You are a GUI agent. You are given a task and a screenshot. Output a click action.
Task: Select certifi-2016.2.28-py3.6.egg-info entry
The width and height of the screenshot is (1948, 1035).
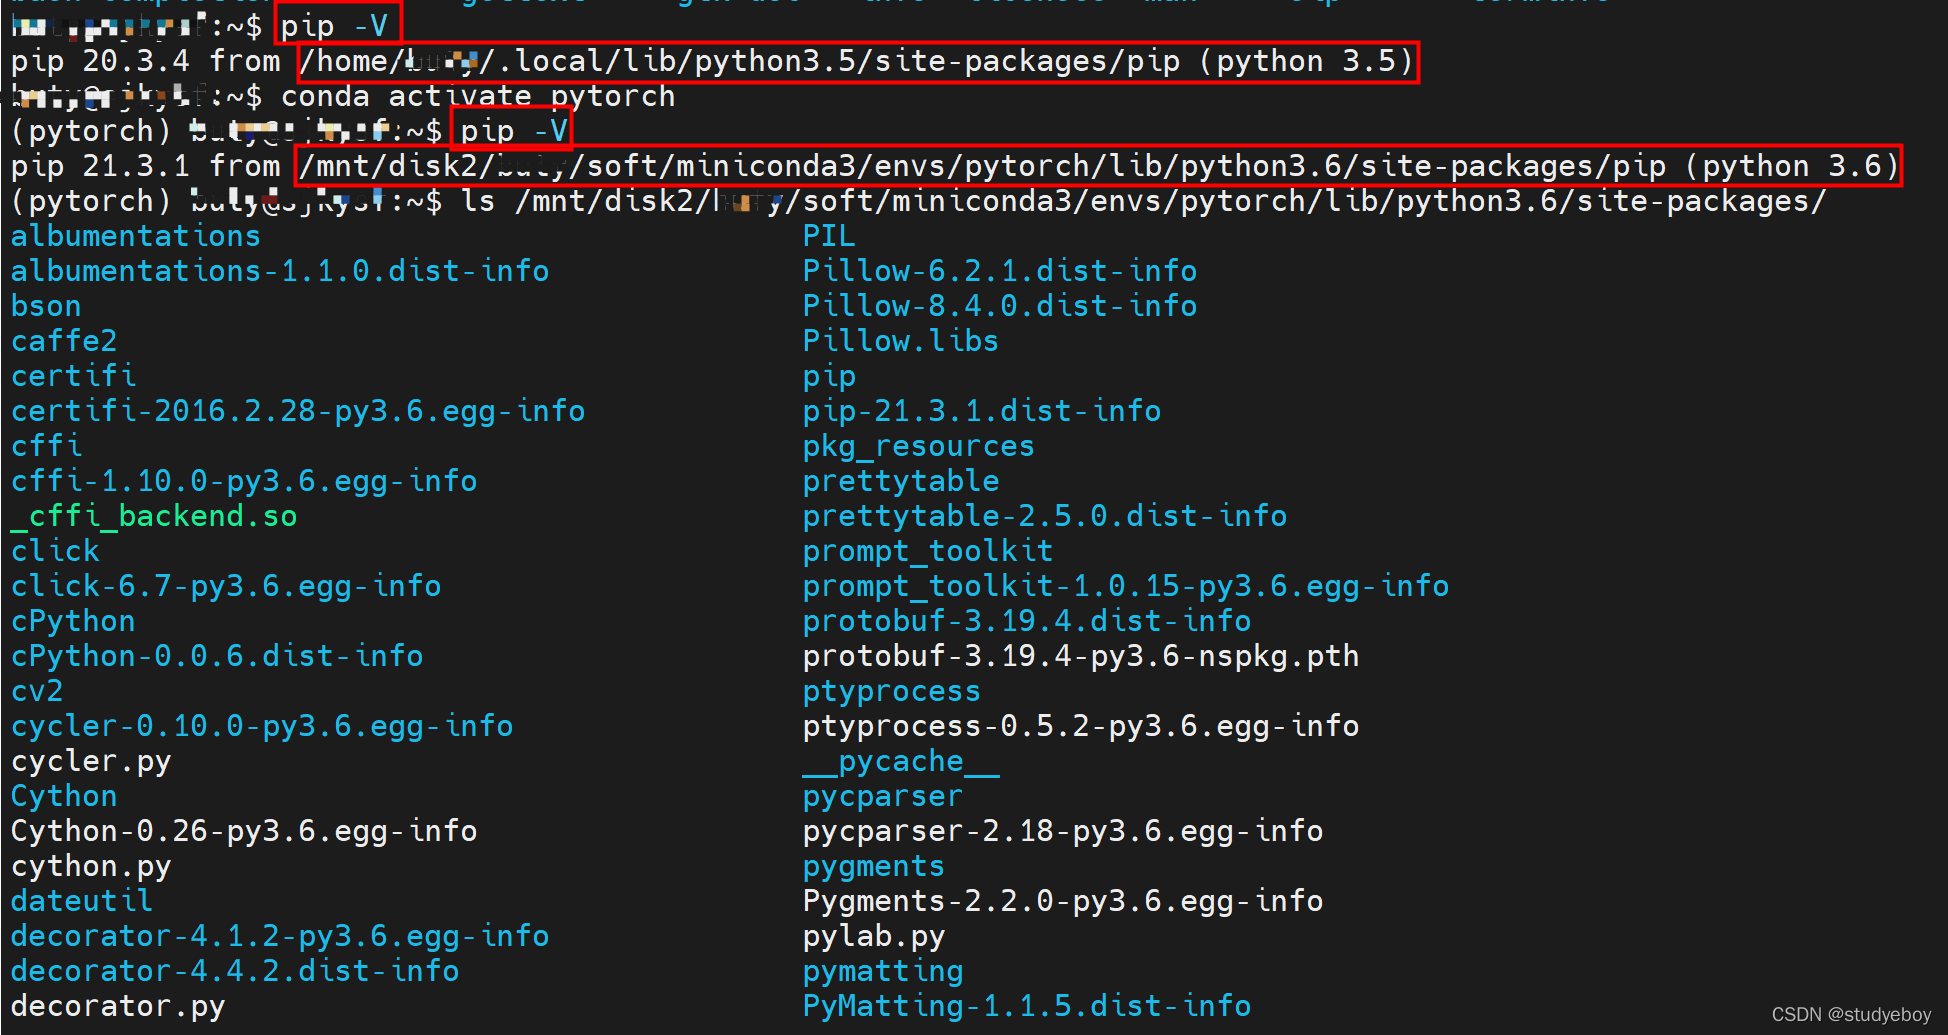[298, 411]
